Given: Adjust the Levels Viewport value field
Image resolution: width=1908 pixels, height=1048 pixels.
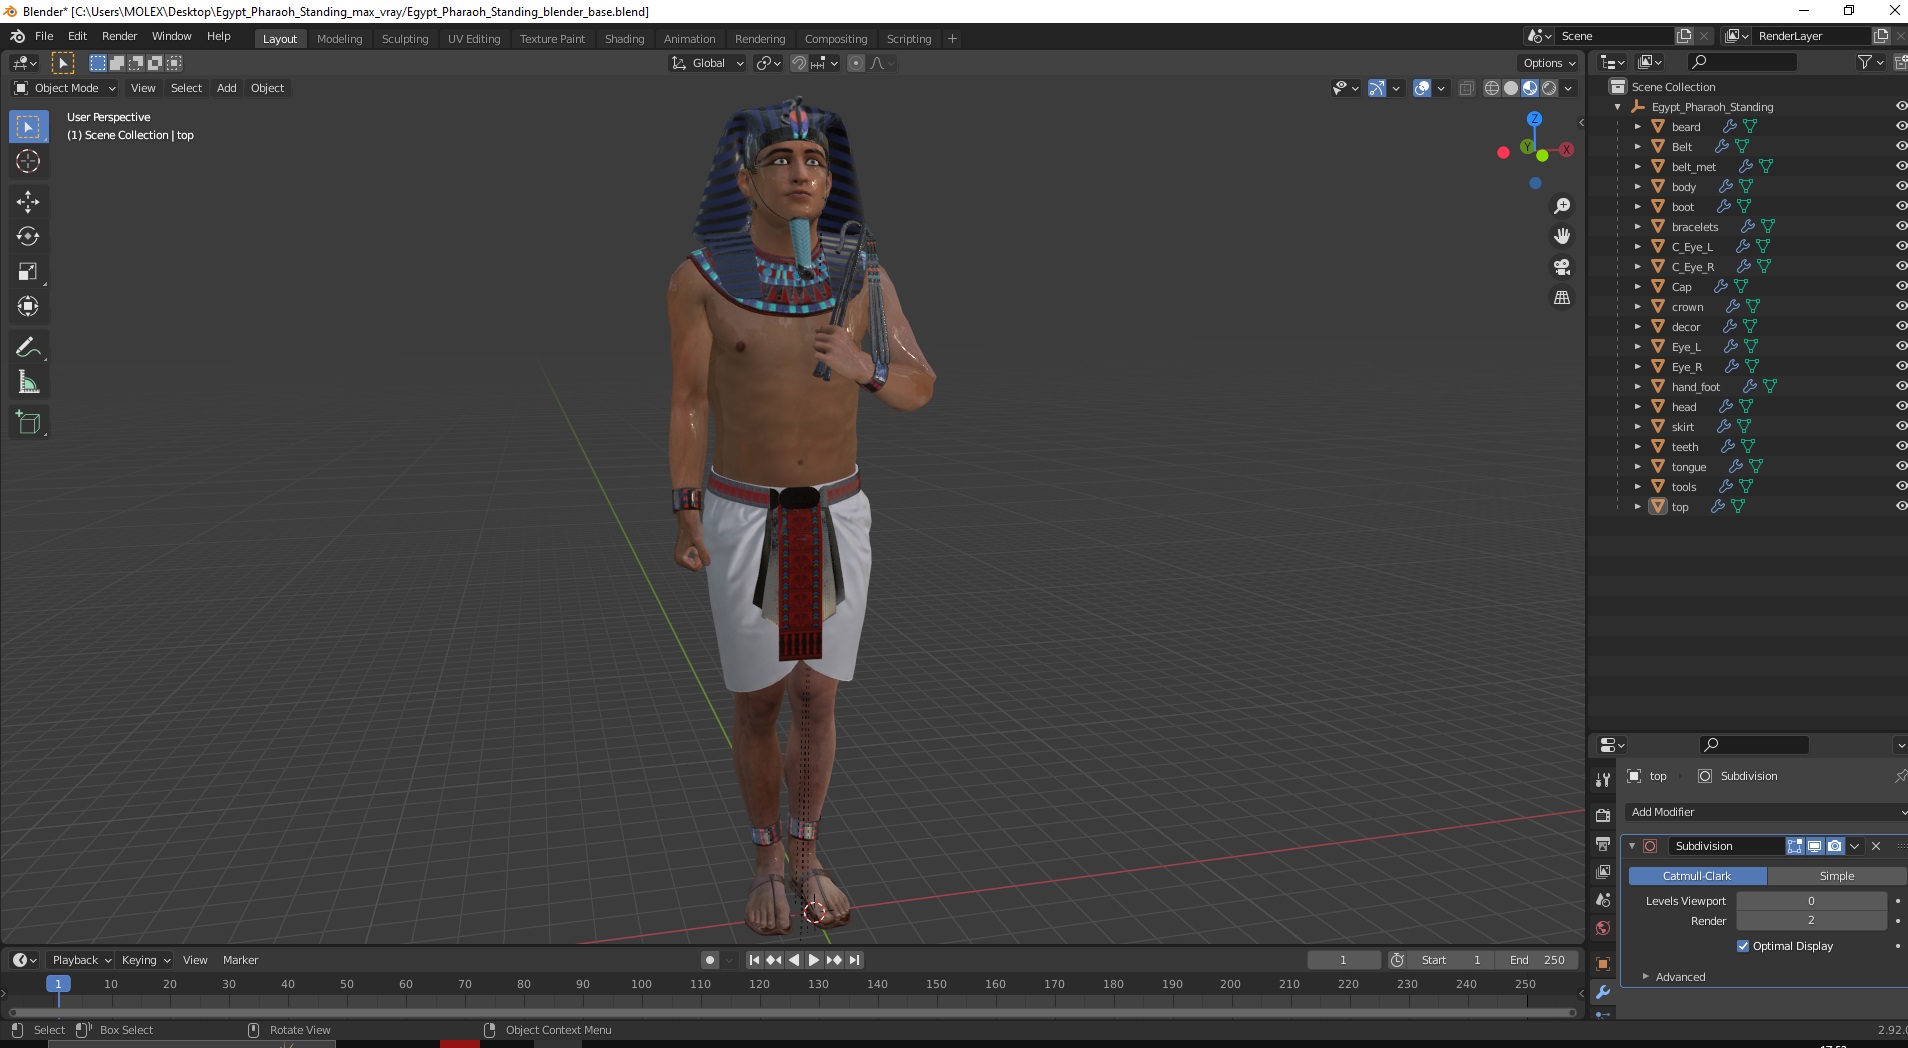Looking at the screenshot, I should pyautogui.click(x=1811, y=901).
